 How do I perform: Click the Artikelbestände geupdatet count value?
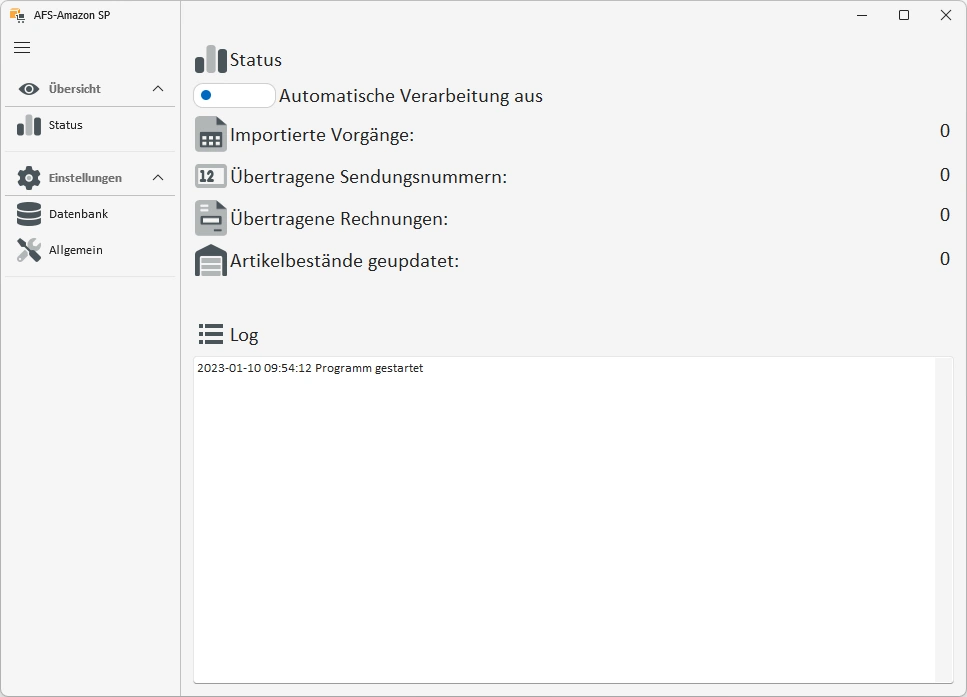(x=945, y=258)
